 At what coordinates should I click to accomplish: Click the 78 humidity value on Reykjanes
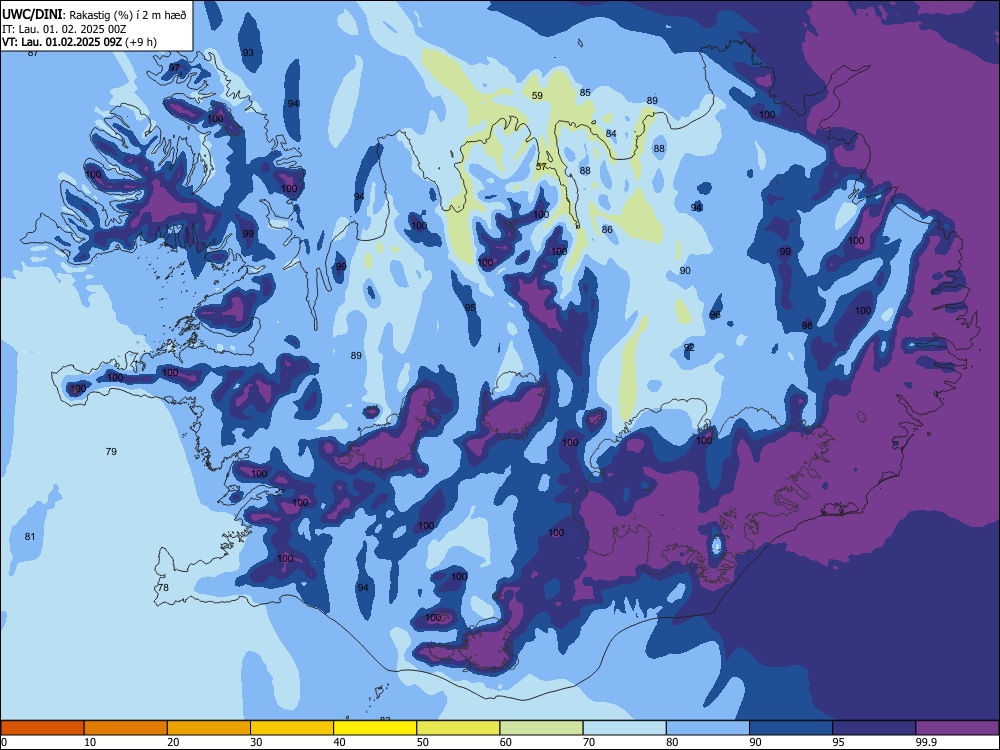point(163,587)
